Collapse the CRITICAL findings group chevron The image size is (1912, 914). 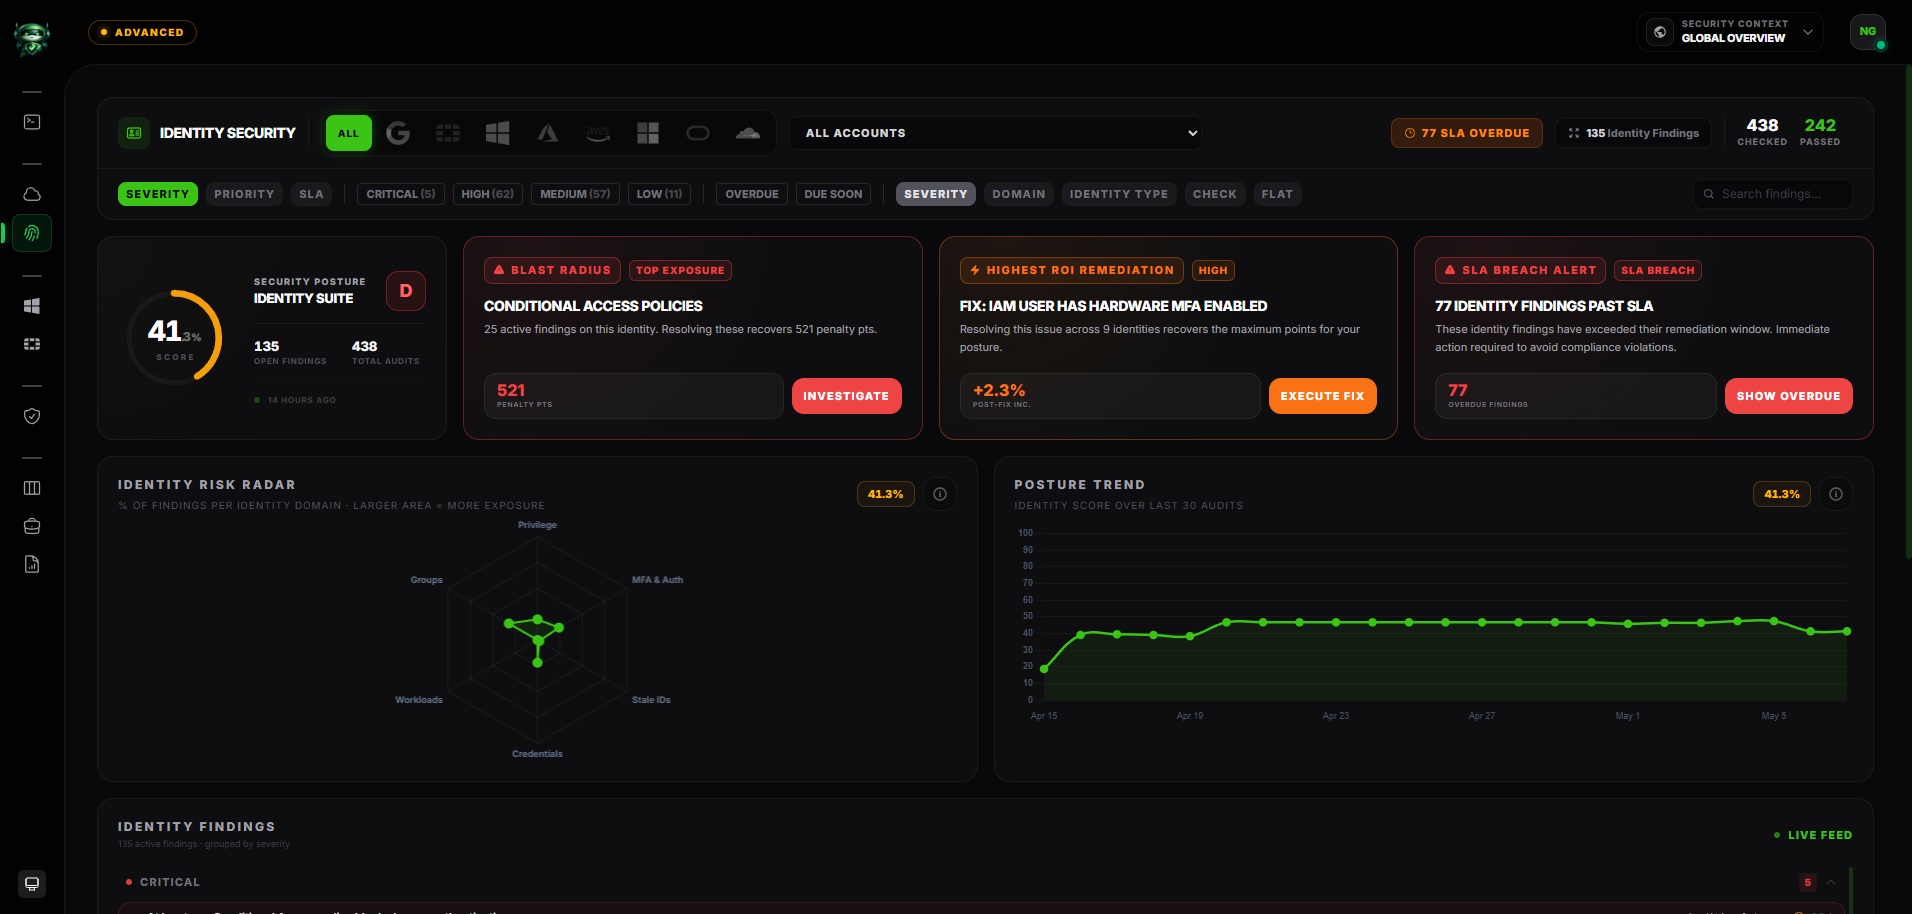pyautogui.click(x=1831, y=882)
